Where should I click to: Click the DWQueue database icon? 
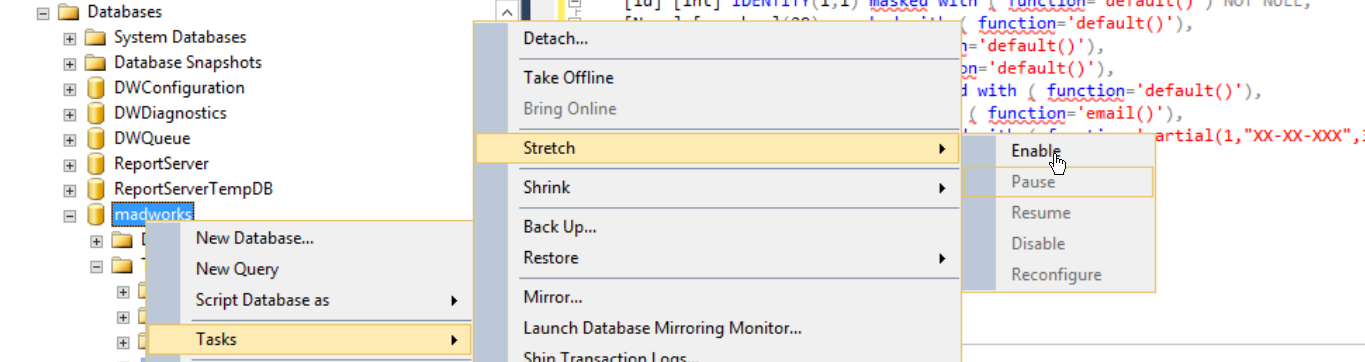[x=96, y=138]
